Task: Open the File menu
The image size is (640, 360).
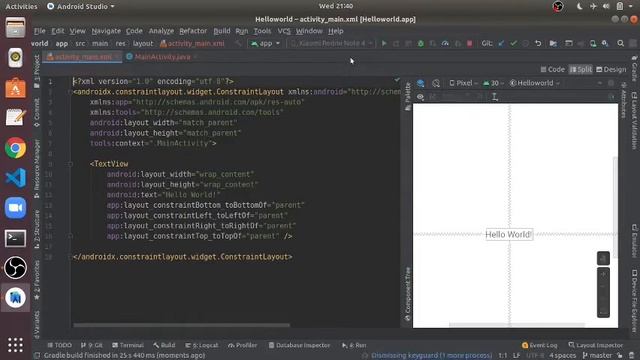Action: coord(40,31)
